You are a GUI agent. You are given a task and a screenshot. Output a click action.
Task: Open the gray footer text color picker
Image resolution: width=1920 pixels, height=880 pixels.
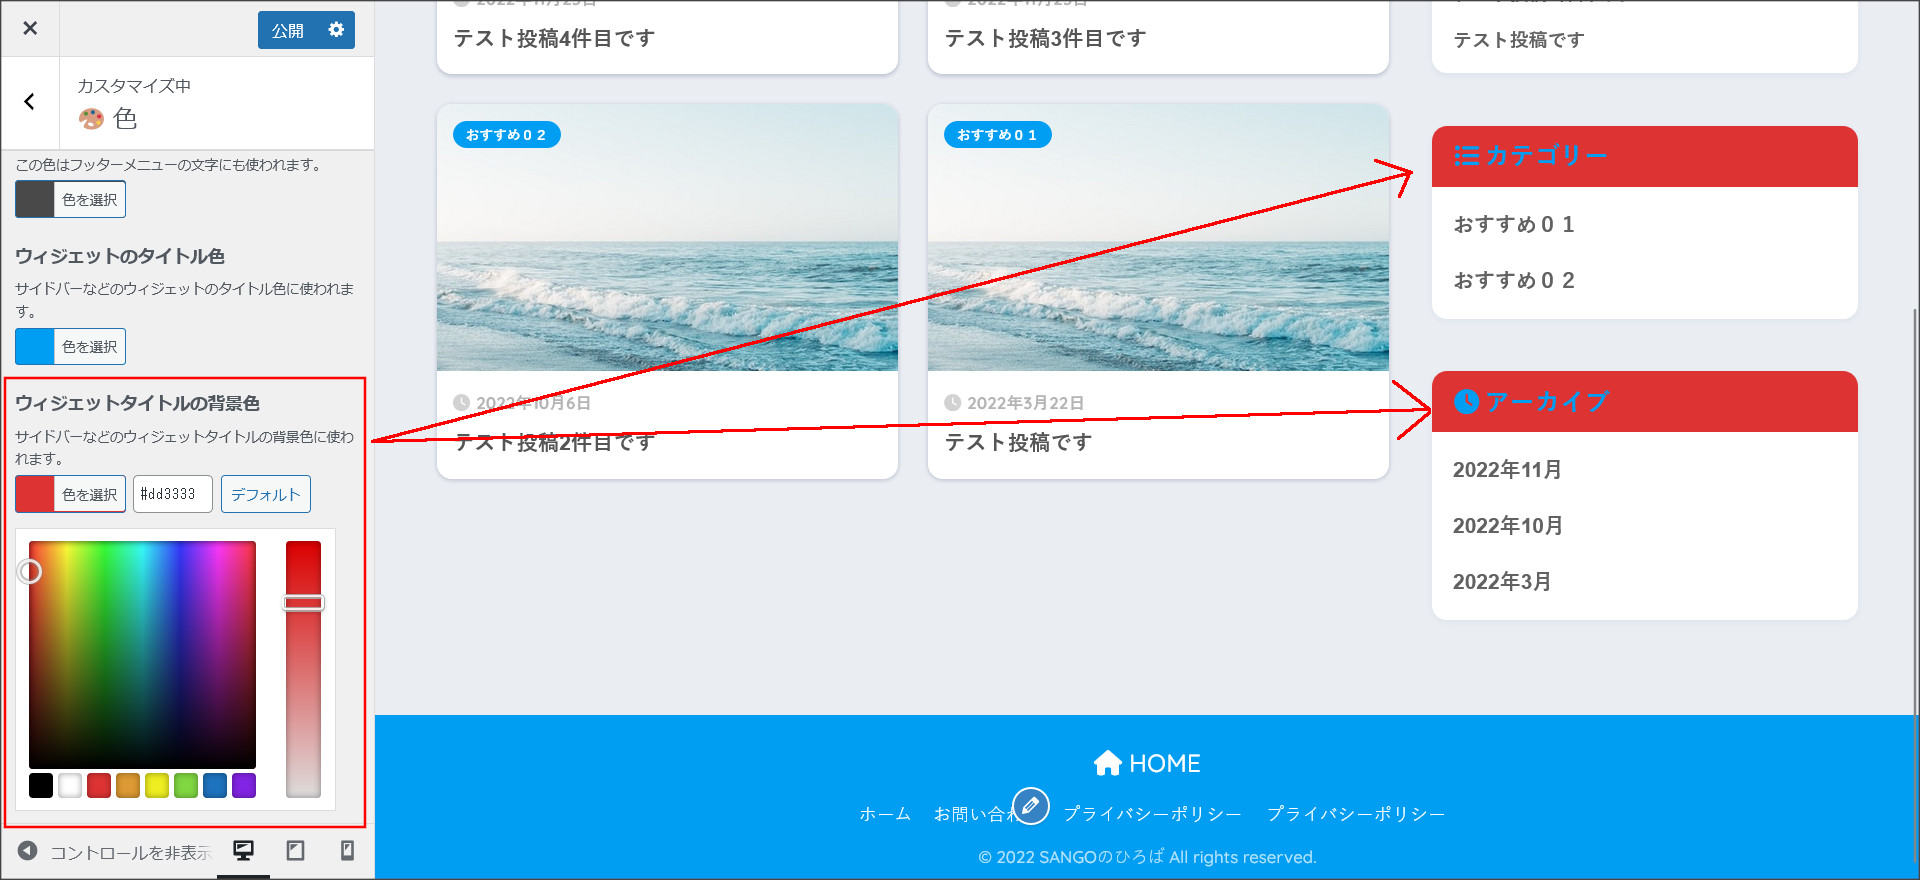pos(70,199)
